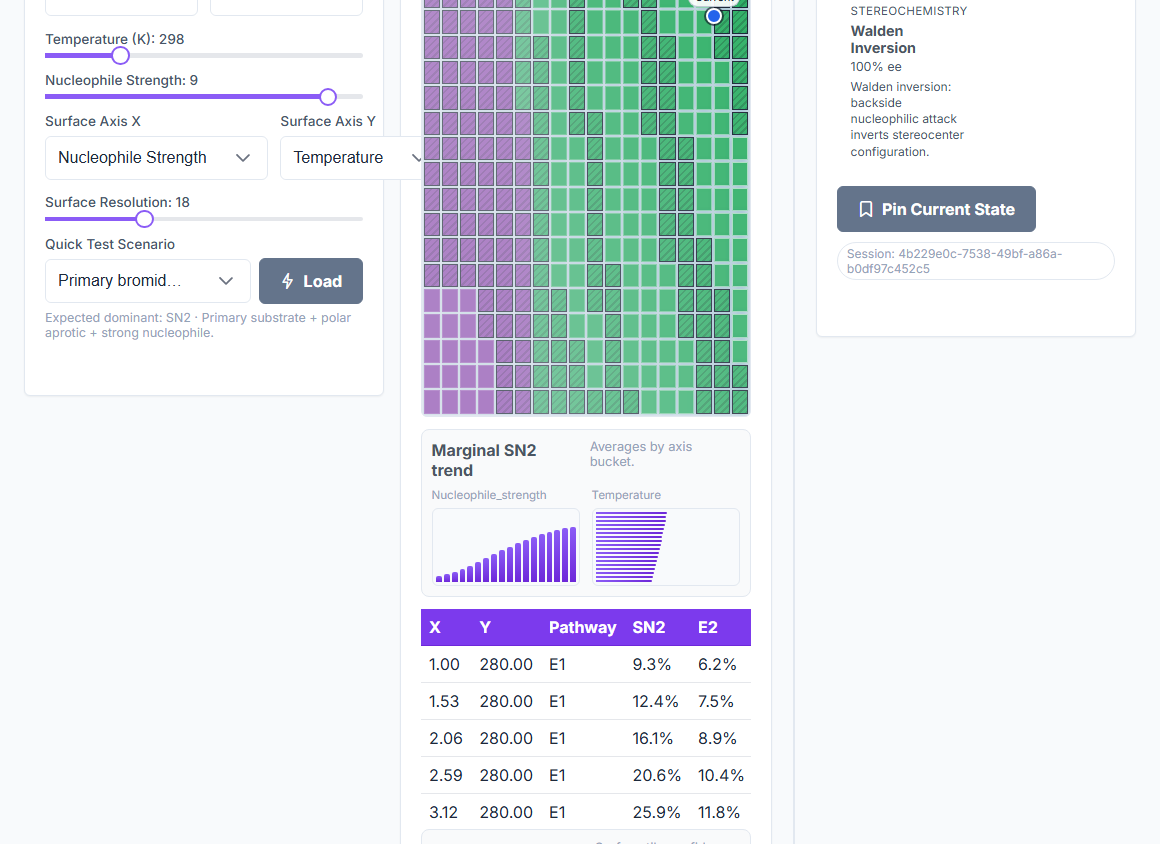
Task: Click the E2 column header
Action: 708,627
